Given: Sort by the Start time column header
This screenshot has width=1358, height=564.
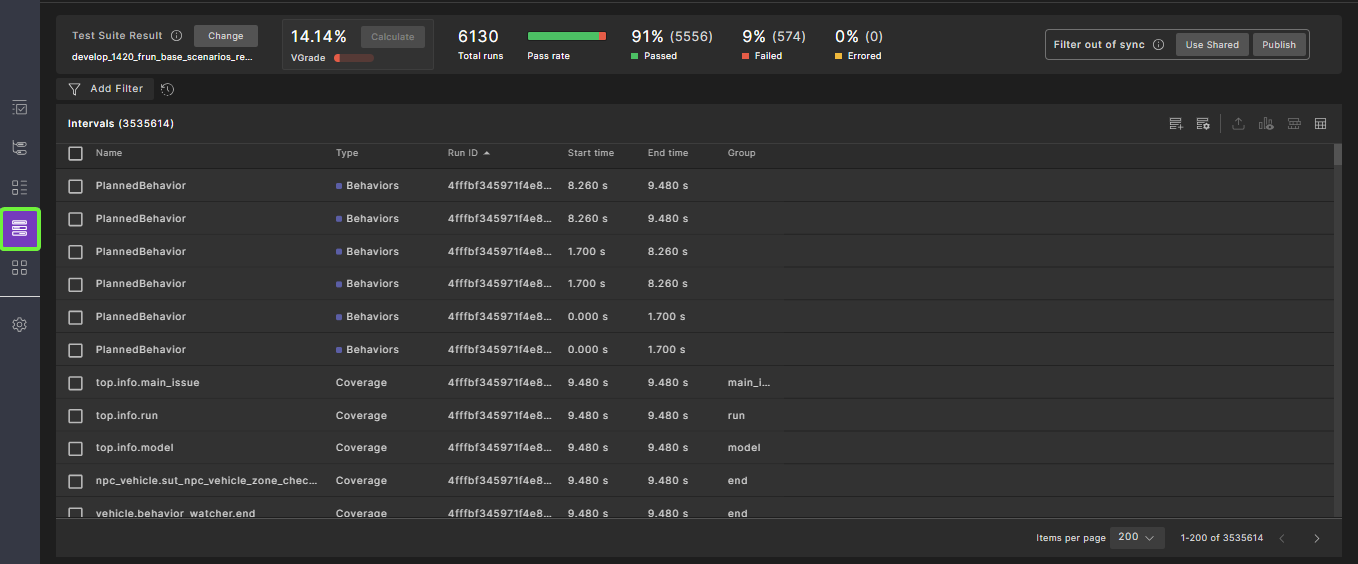Looking at the screenshot, I should pos(590,153).
